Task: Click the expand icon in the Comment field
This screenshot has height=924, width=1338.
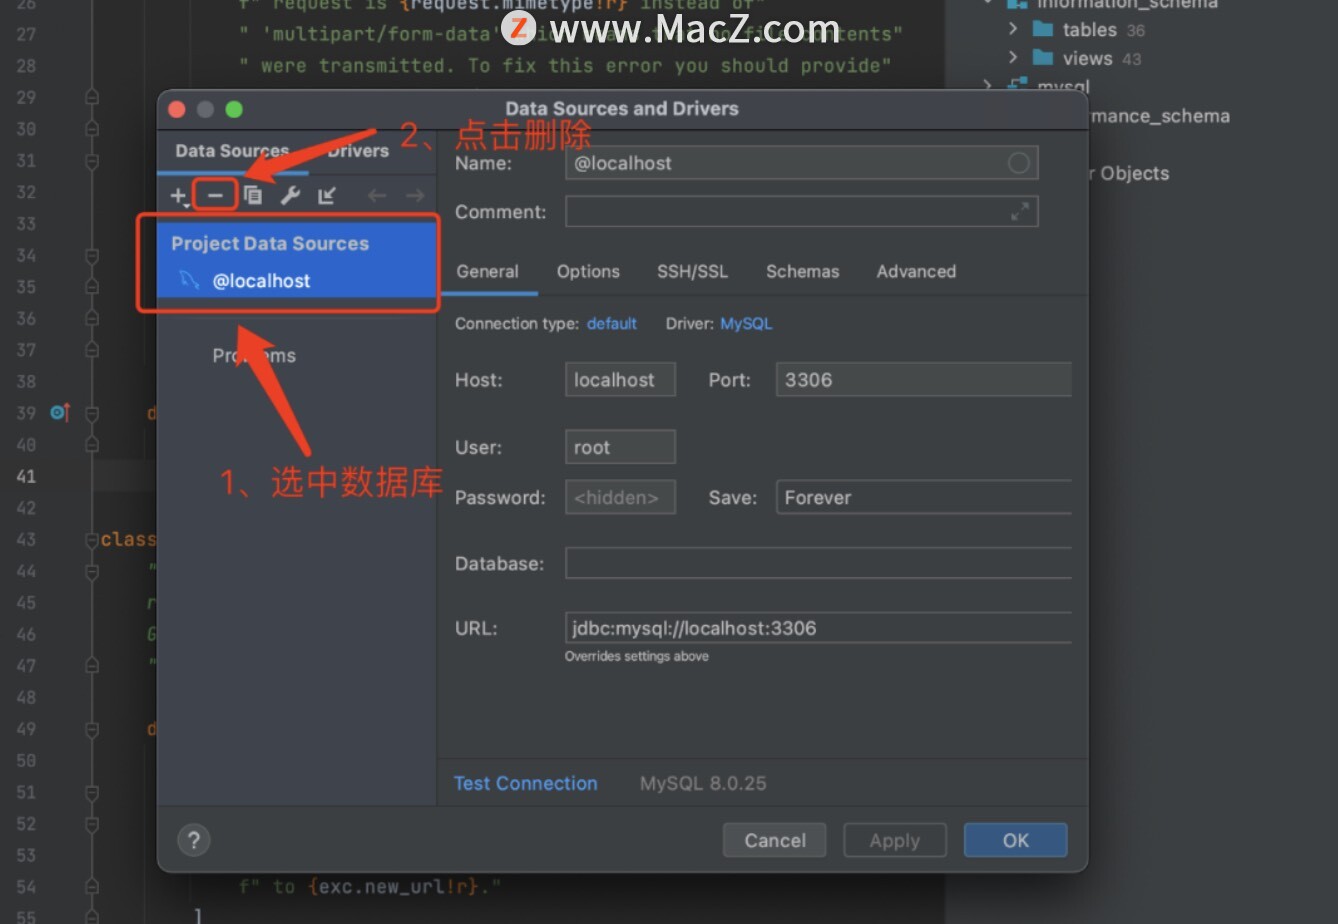Action: (x=1020, y=212)
